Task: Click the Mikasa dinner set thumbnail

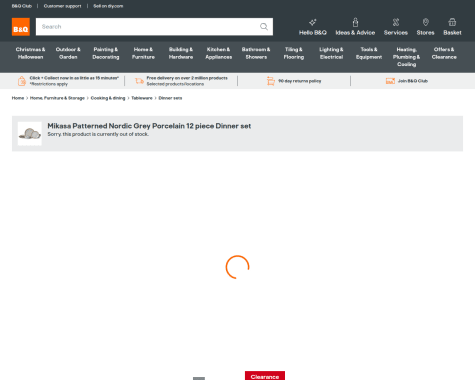Action: click(30, 134)
